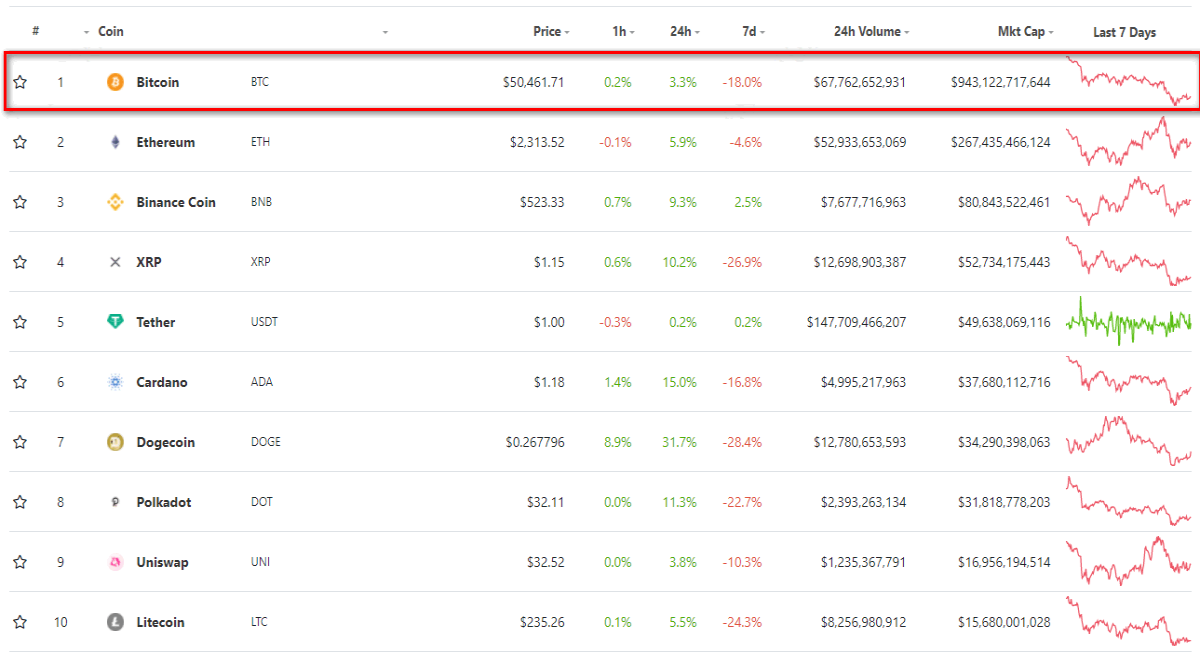This screenshot has width=1200, height=656.
Task: Sort table by 7d change
Action: click(753, 32)
